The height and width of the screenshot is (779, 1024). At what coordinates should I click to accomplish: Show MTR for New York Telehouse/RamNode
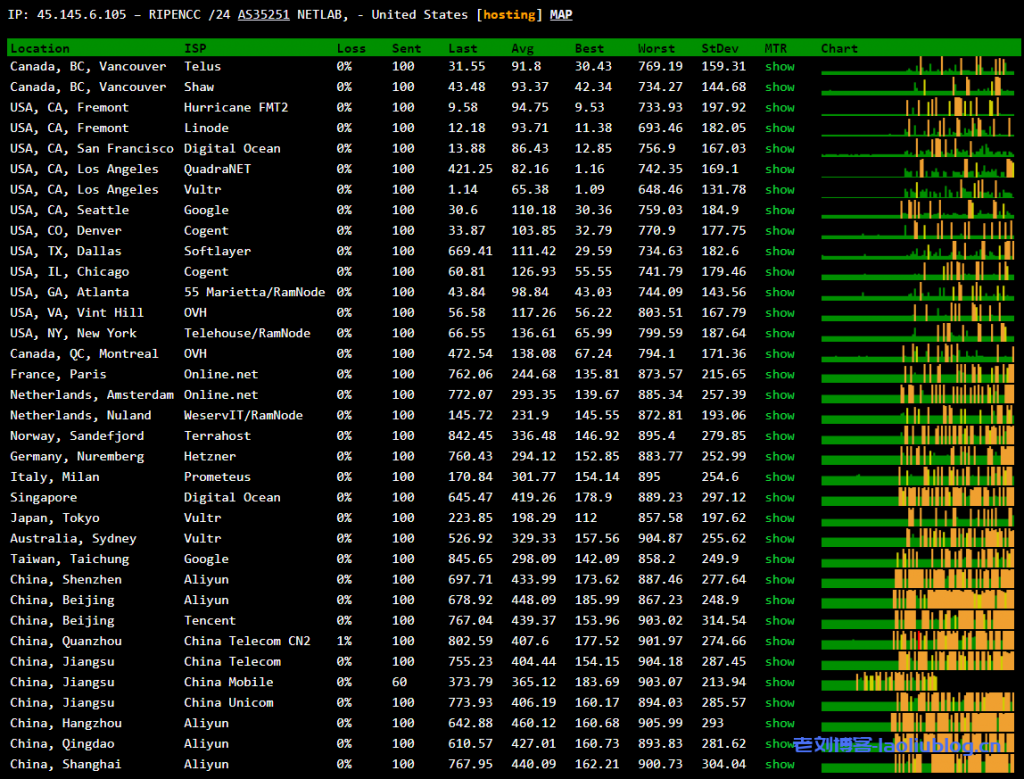(x=779, y=333)
